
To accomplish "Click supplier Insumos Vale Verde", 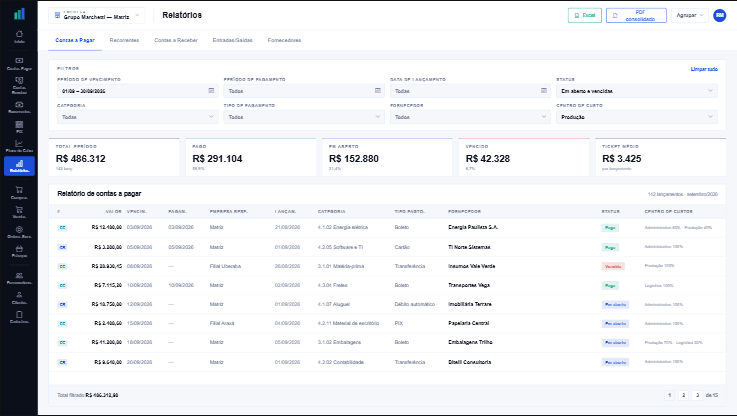I will pyautogui.click(x=471, y=266).
